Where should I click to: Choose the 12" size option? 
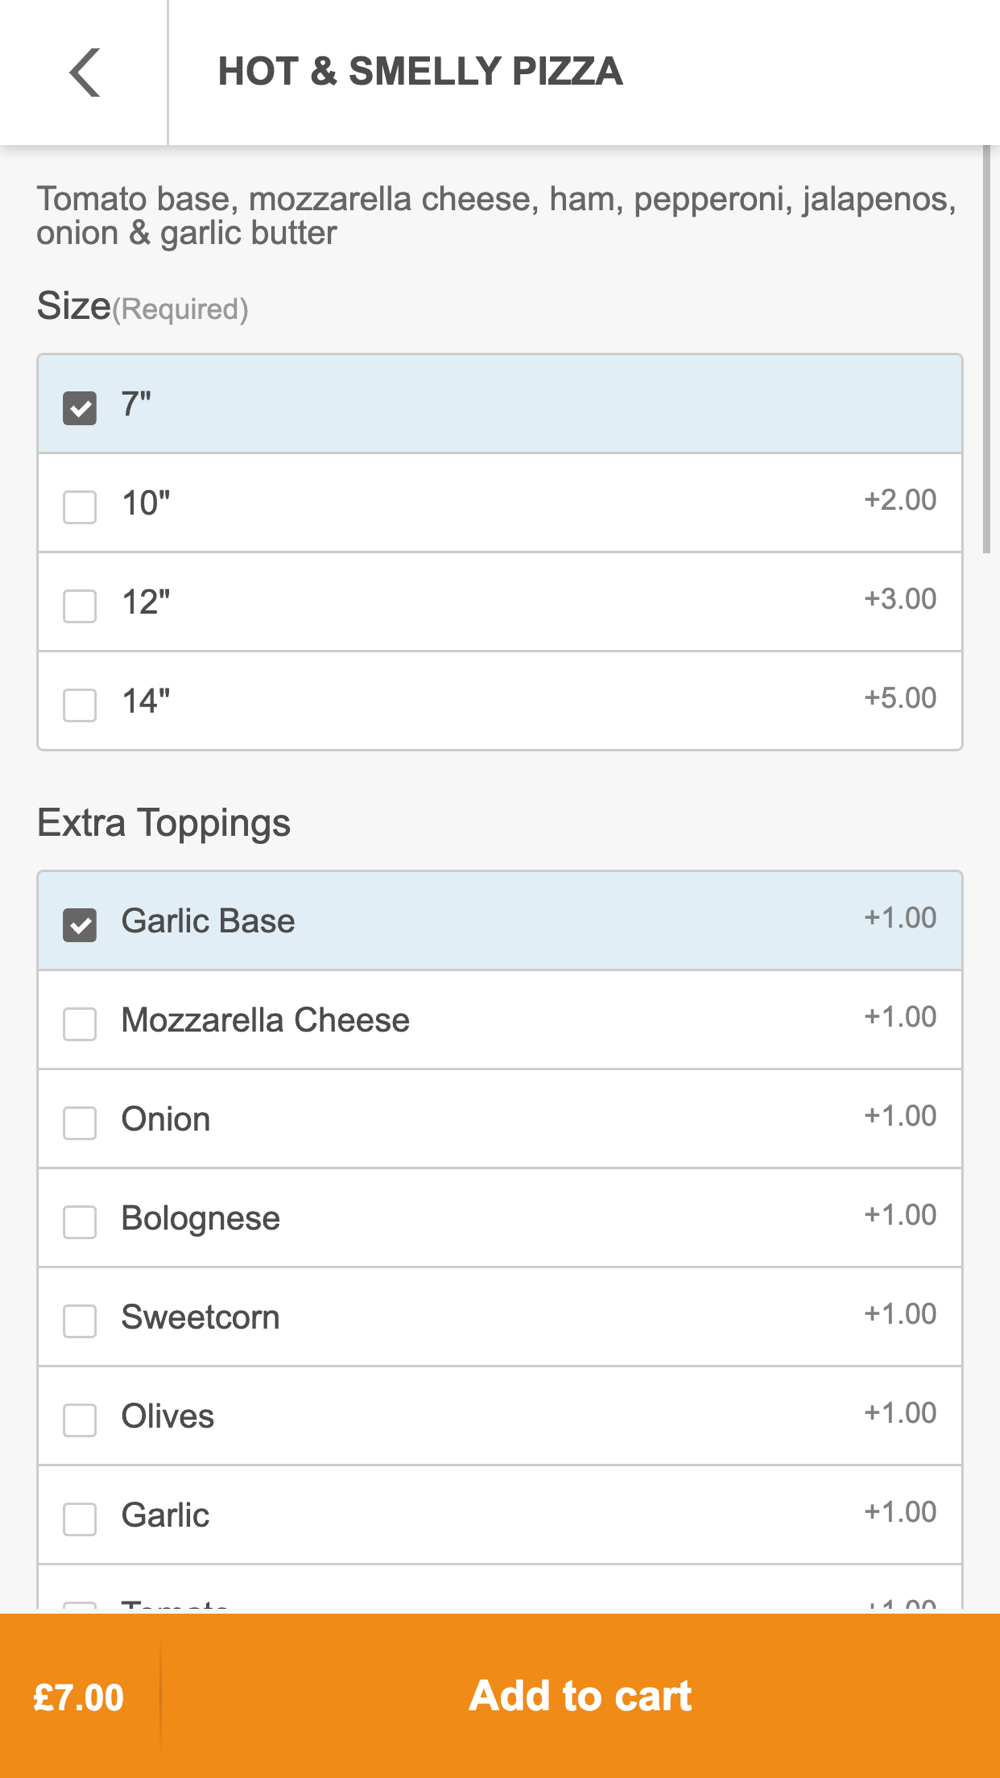(80, 605)
